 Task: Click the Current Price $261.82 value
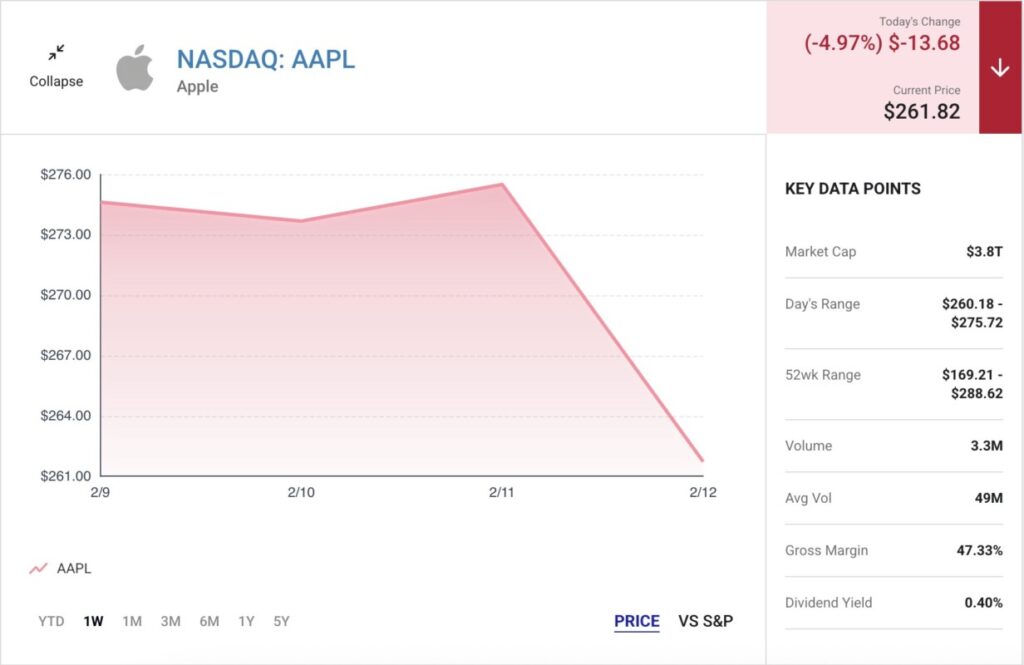(921, 111)
